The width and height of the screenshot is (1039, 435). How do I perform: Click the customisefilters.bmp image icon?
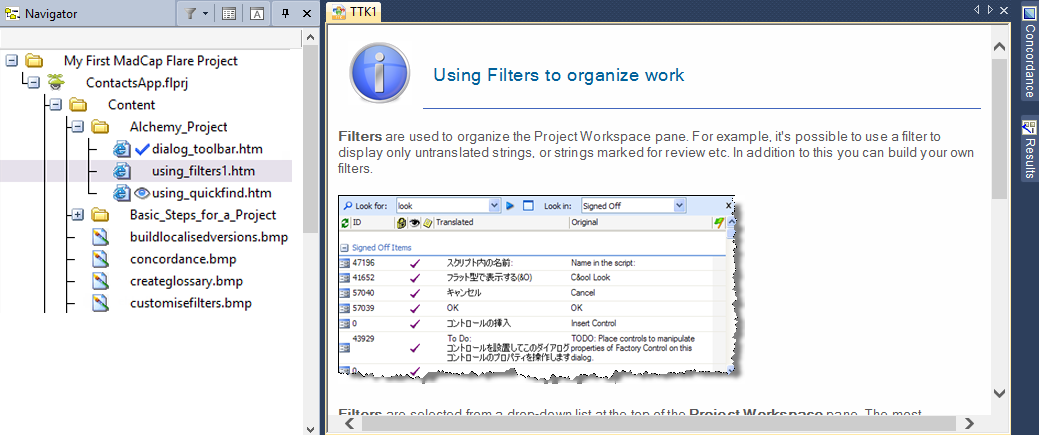coord(100,304)
